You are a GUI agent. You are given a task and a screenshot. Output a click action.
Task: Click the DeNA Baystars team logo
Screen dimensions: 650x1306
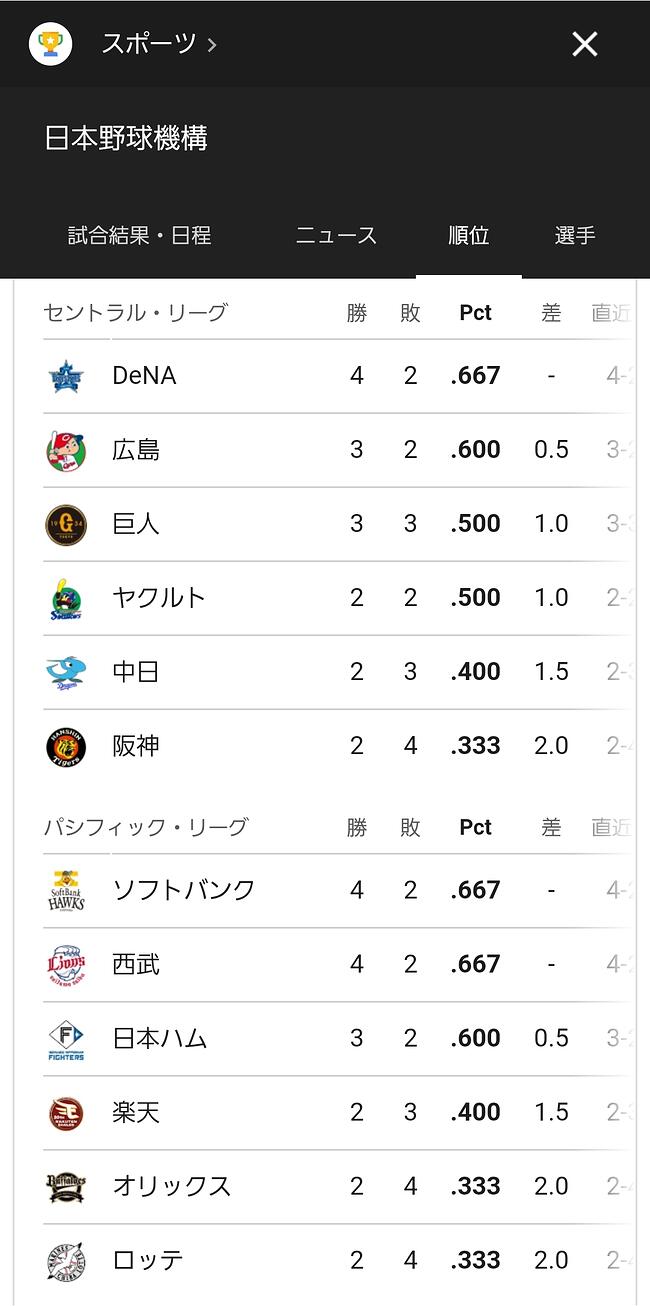pos(65,375)
